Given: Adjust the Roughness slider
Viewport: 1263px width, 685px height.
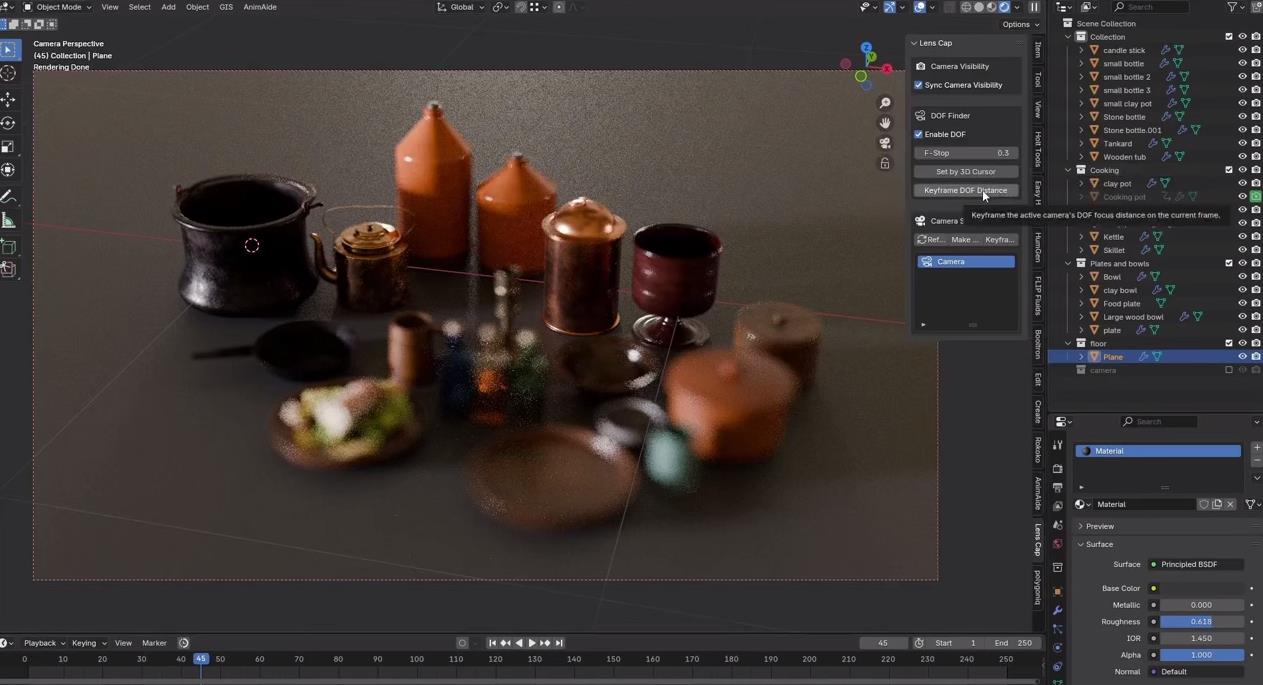Looking at the screenshot, I should pos(1201,622).
